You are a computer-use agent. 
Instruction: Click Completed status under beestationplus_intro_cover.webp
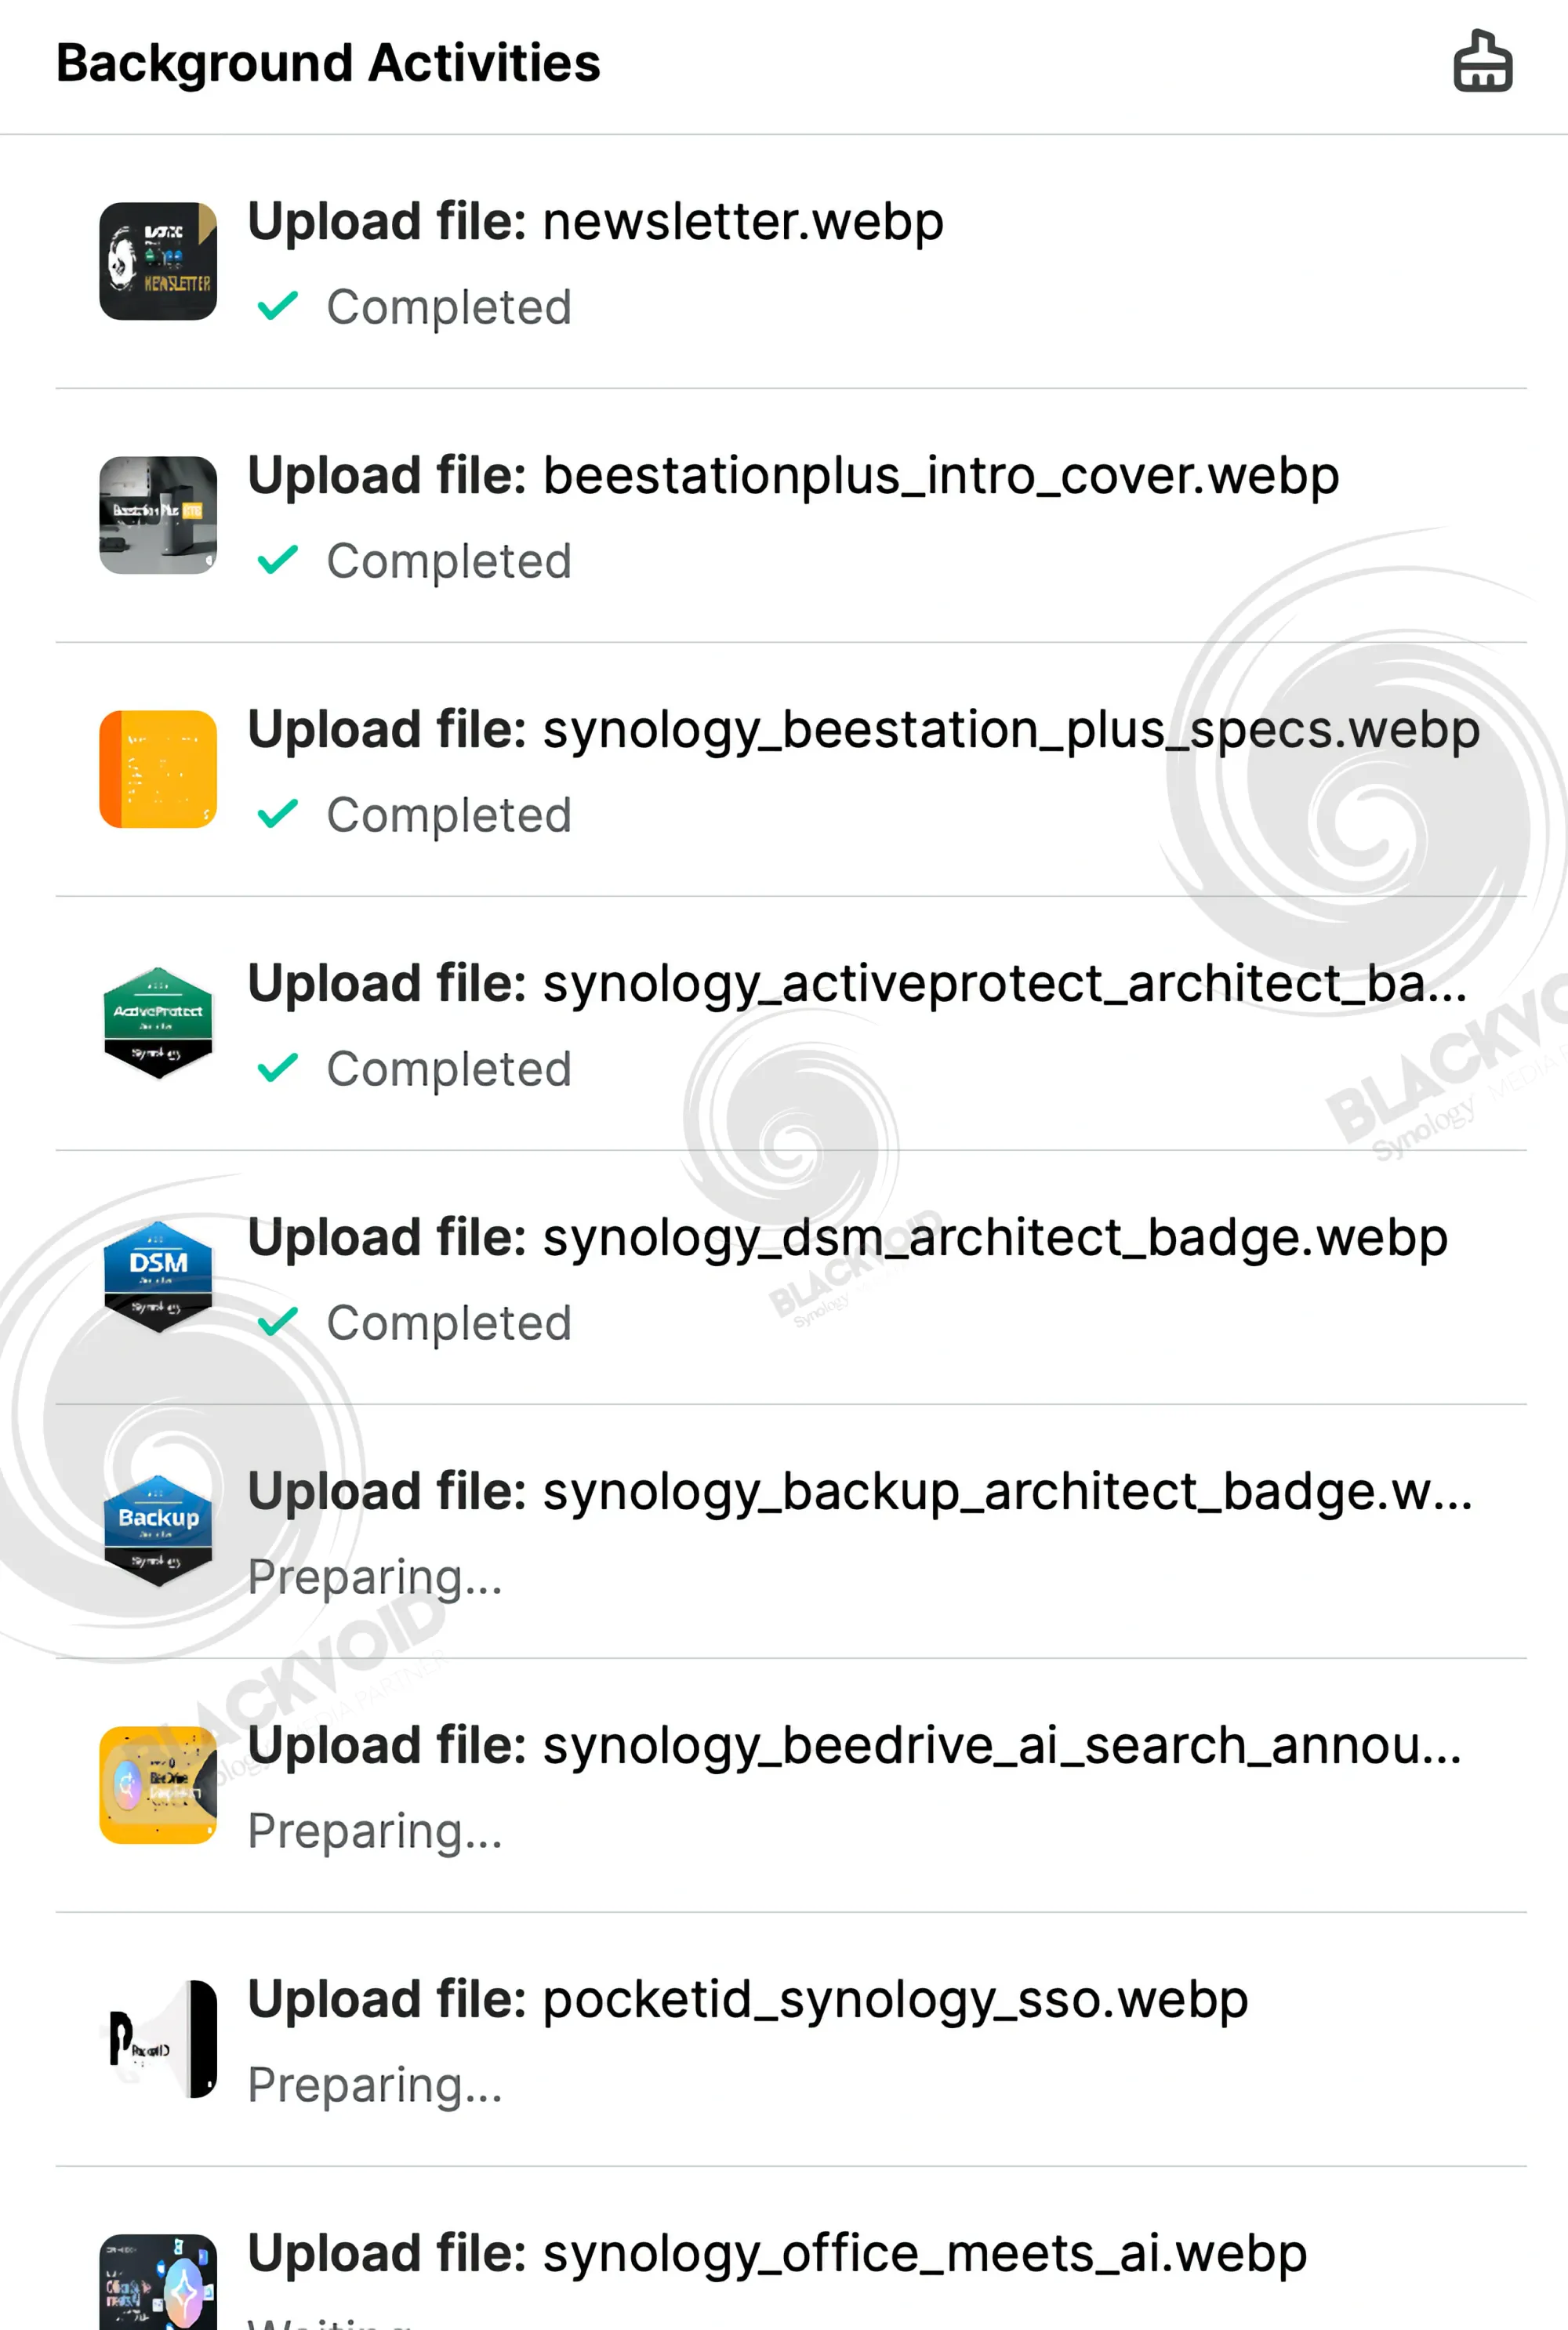click(449, 561)
